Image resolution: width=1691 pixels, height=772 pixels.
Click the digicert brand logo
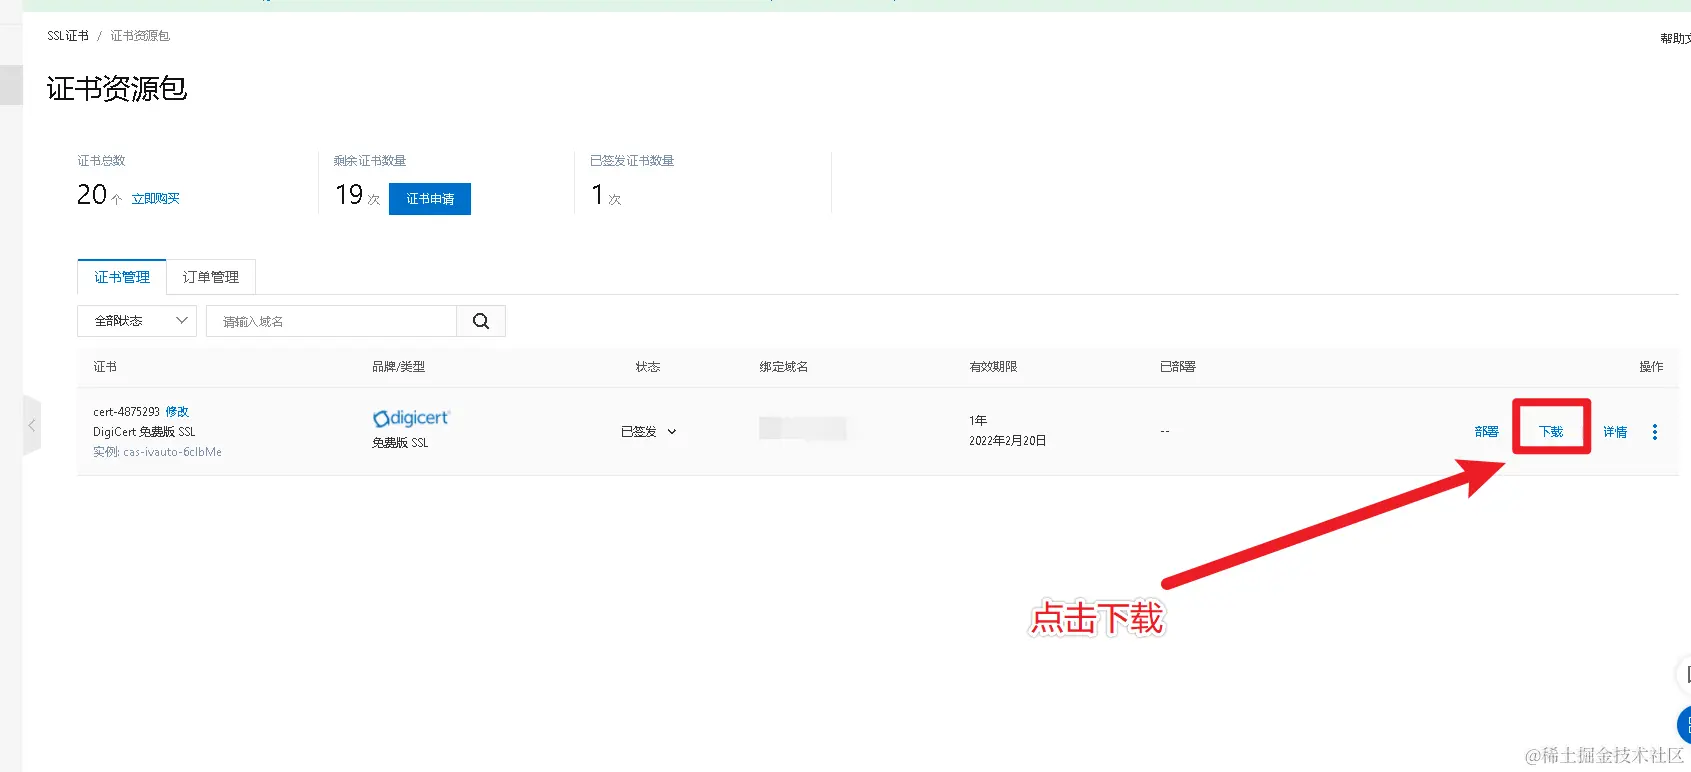pyautogui.click(x=411, y=418)
